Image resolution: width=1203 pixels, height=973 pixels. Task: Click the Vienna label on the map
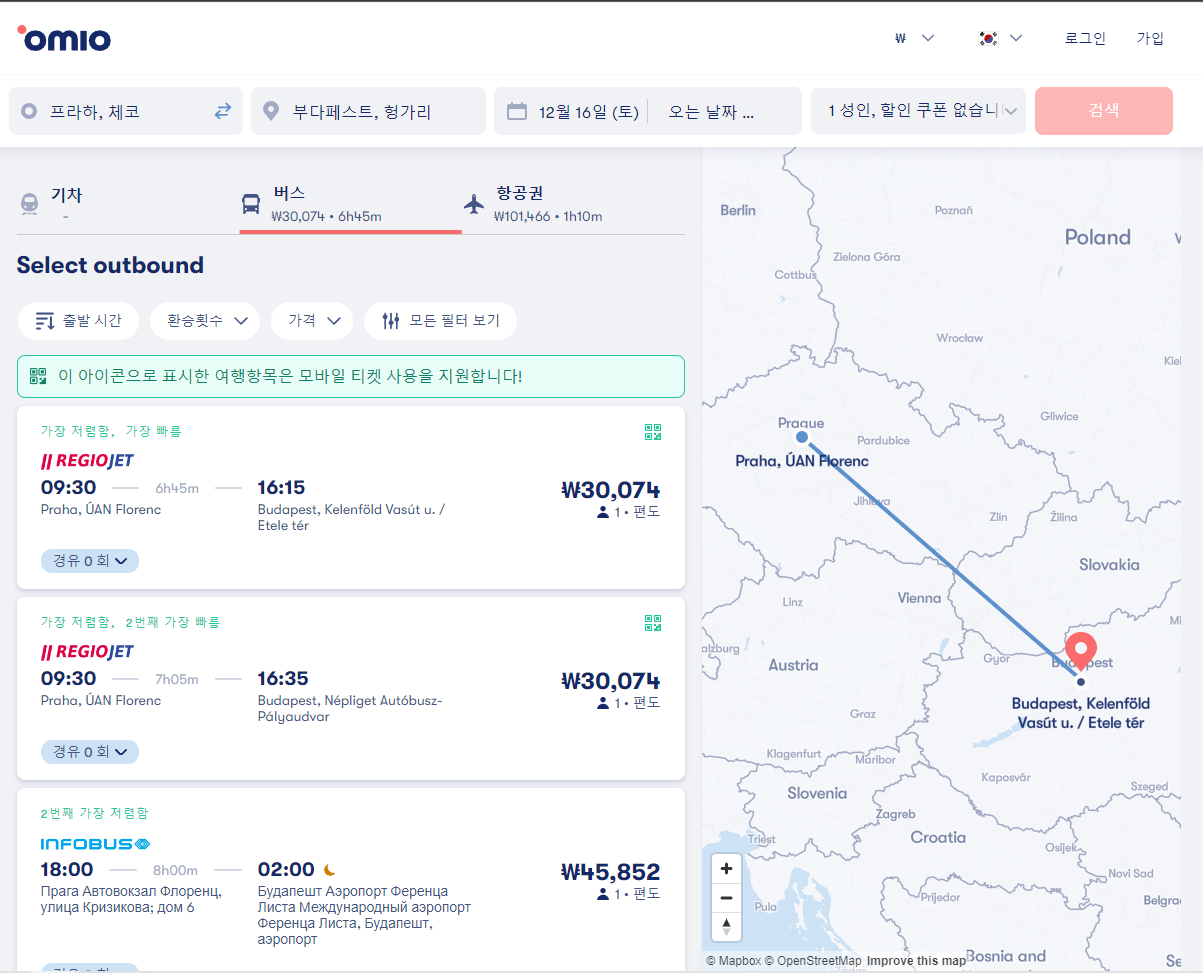pyautogui.click(x=919, y=598)
